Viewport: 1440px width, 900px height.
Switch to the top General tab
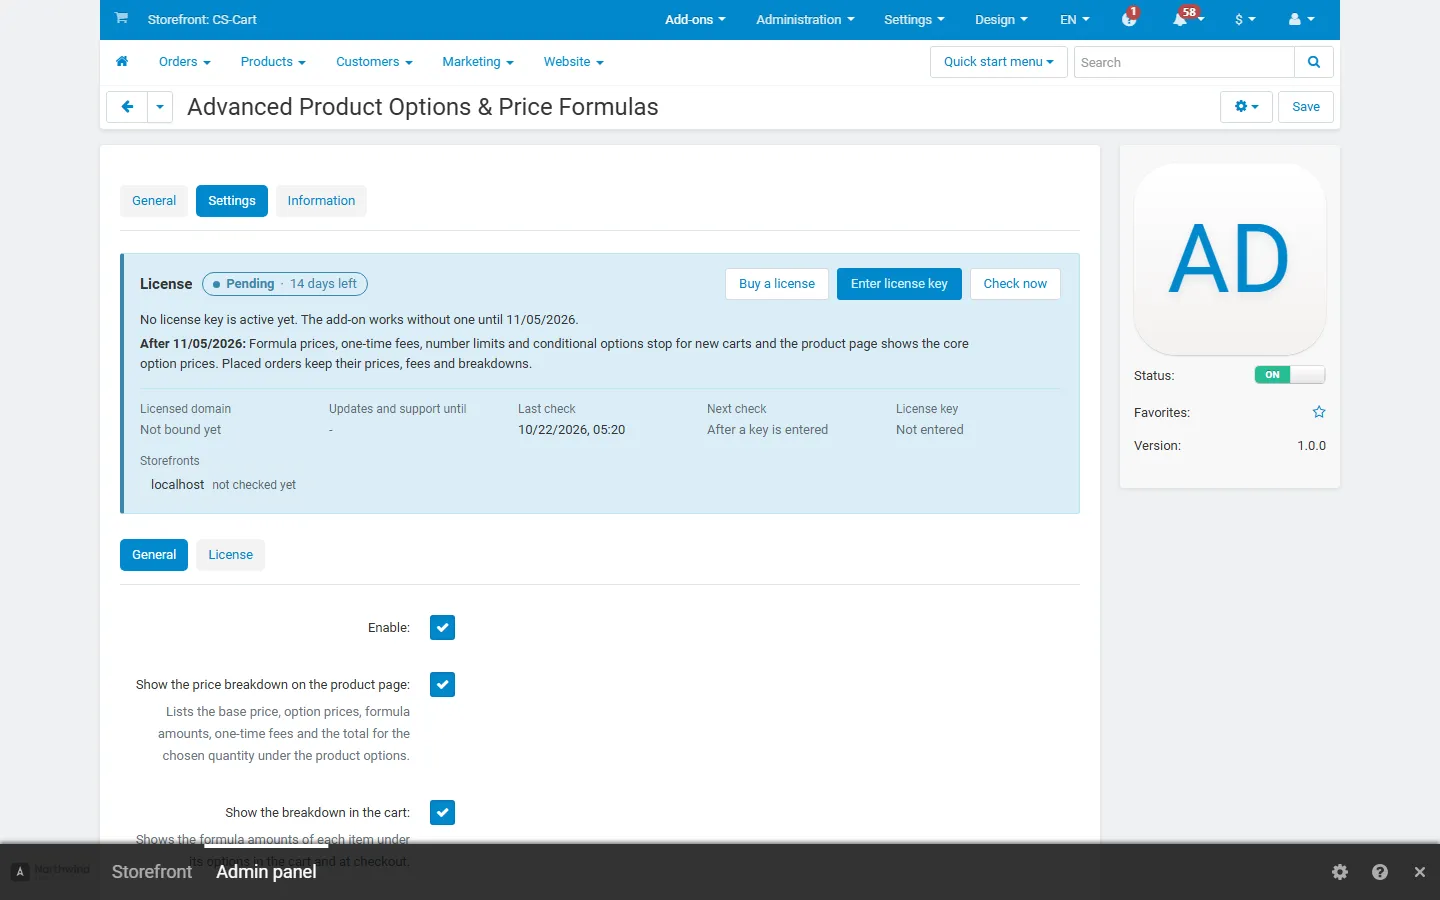click(x=154, y=201)
